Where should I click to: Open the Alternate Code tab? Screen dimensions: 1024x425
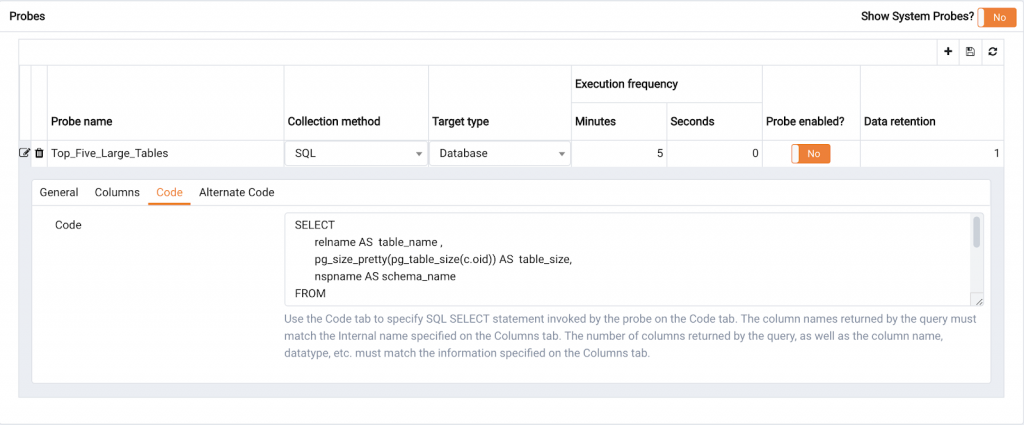(x=237, y=192)
